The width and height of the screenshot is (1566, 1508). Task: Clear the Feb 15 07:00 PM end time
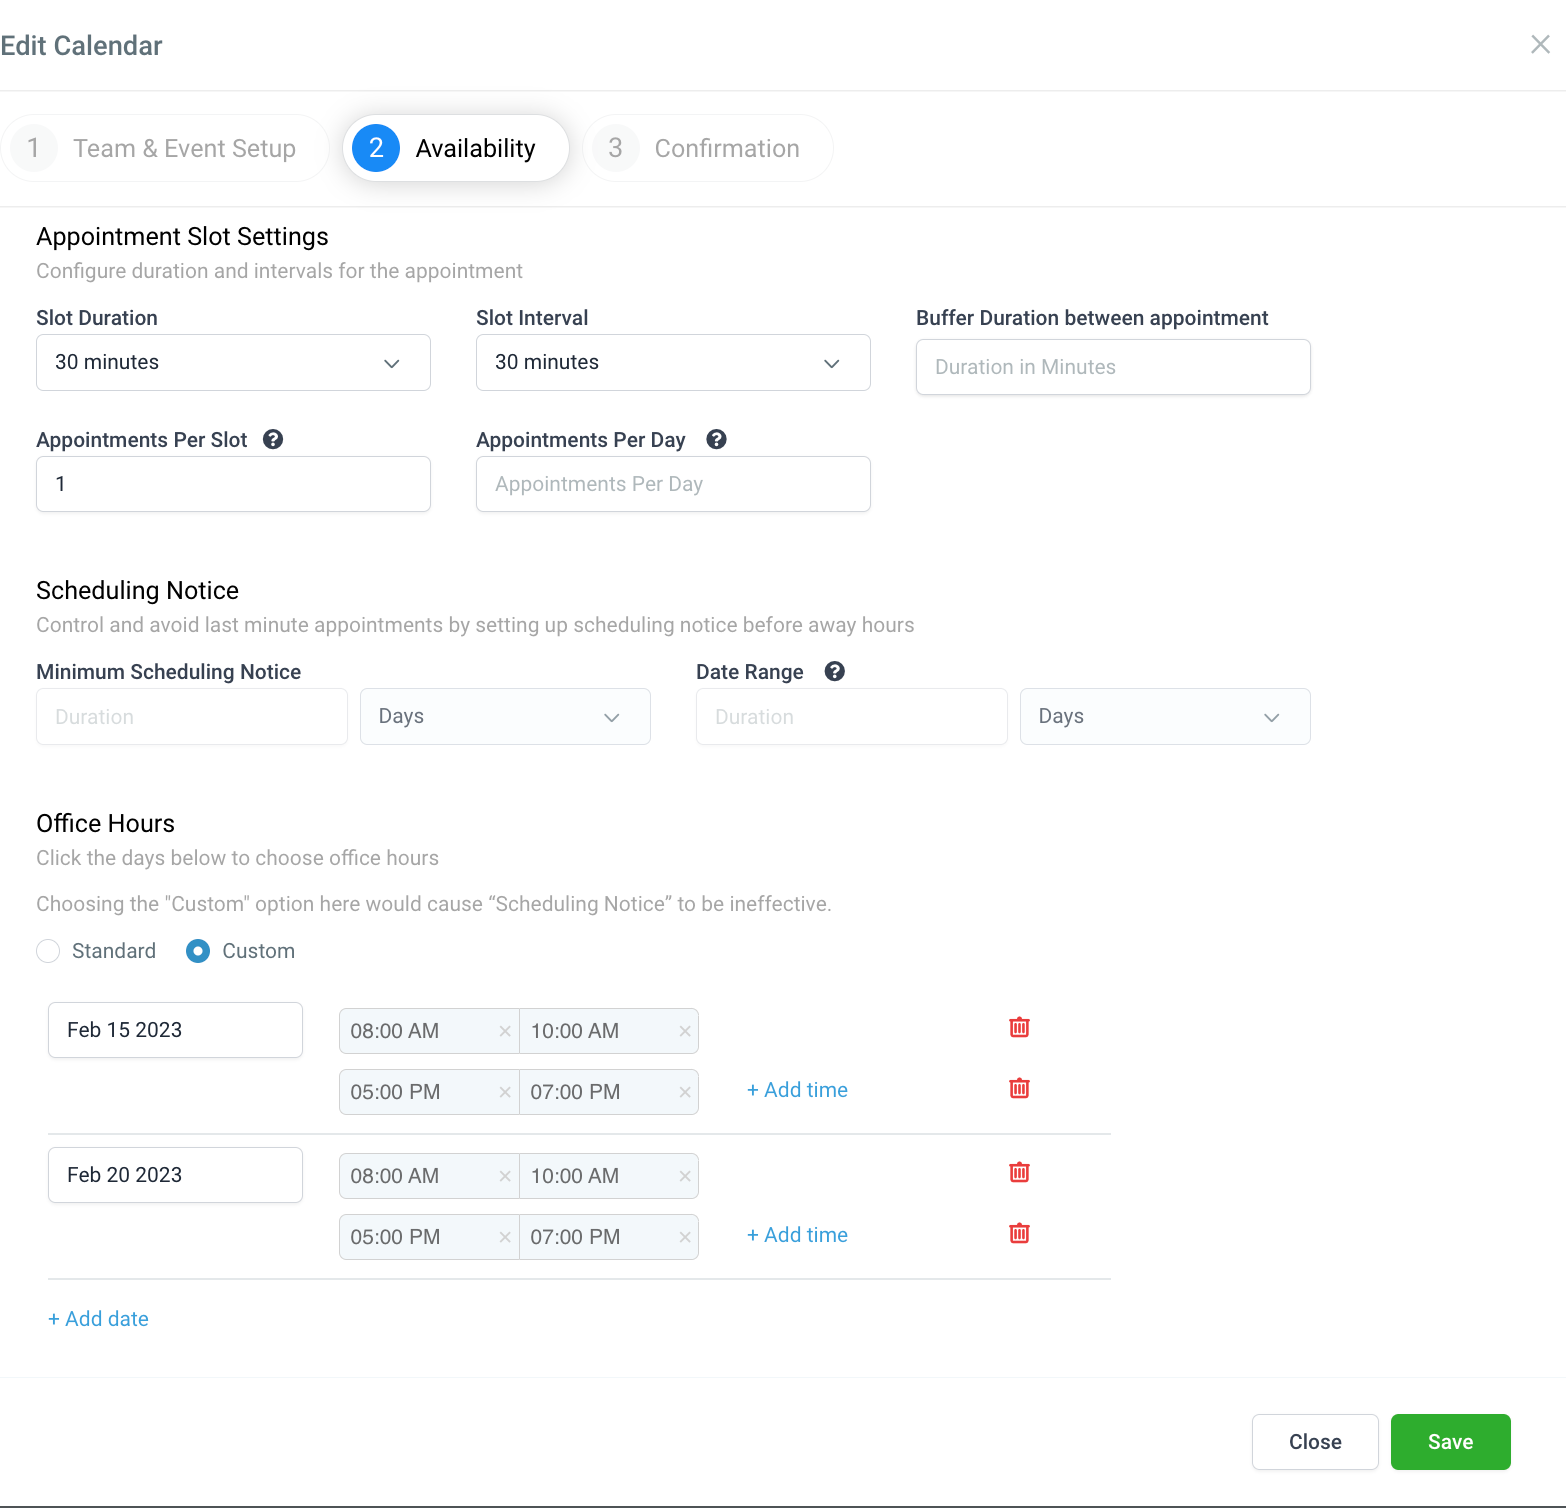click(685, 1092)
